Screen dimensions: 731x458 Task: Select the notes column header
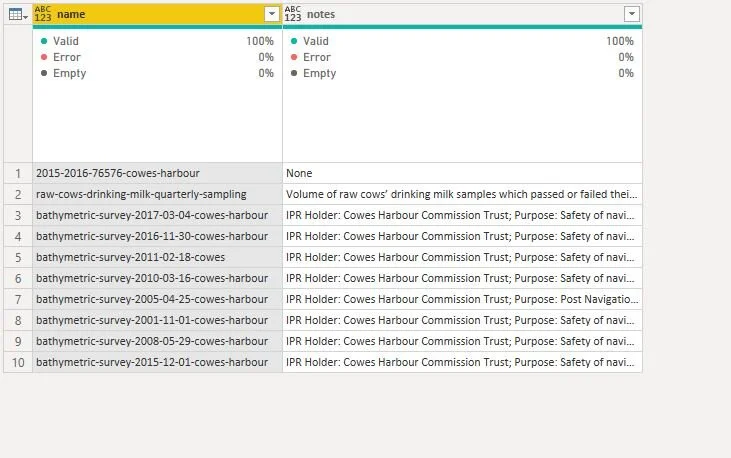(x=462, y=14)
